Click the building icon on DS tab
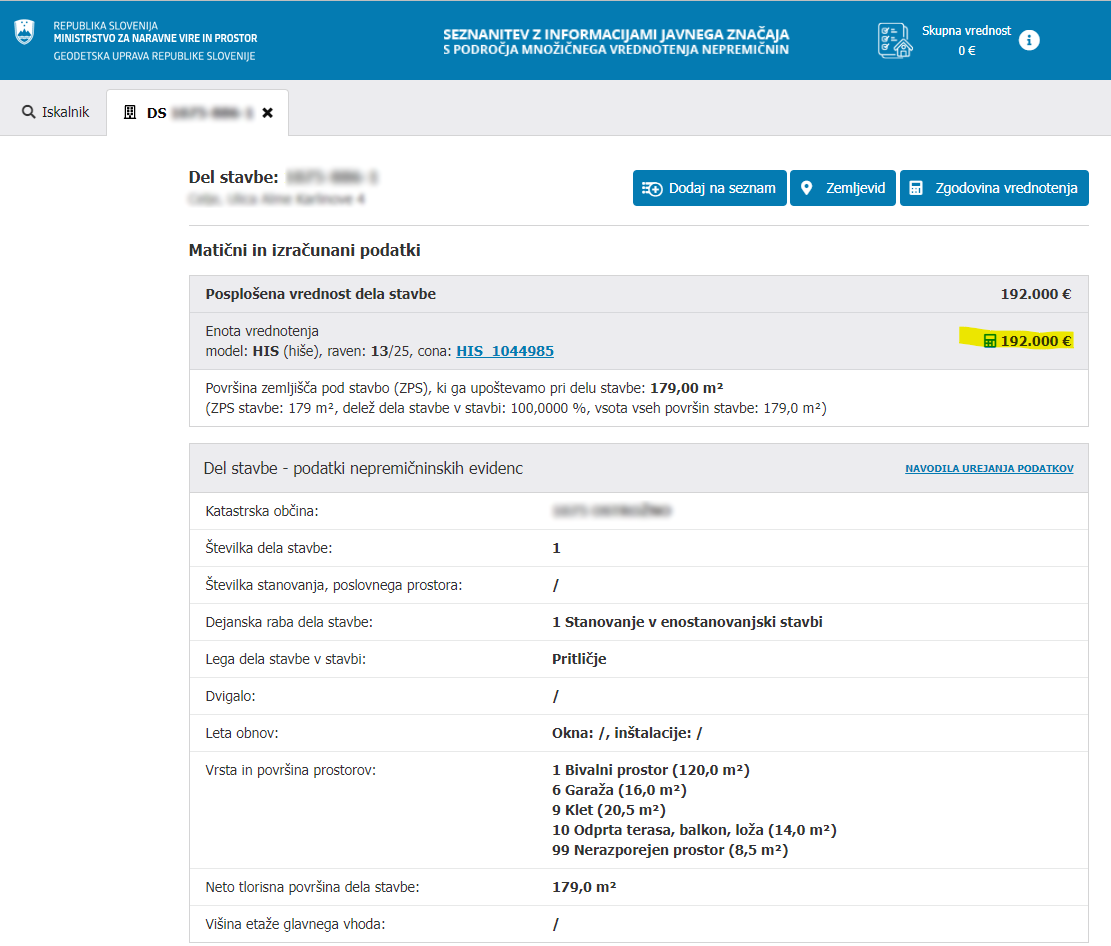This screenshot has width=1111, height=946. click(130, 113)
